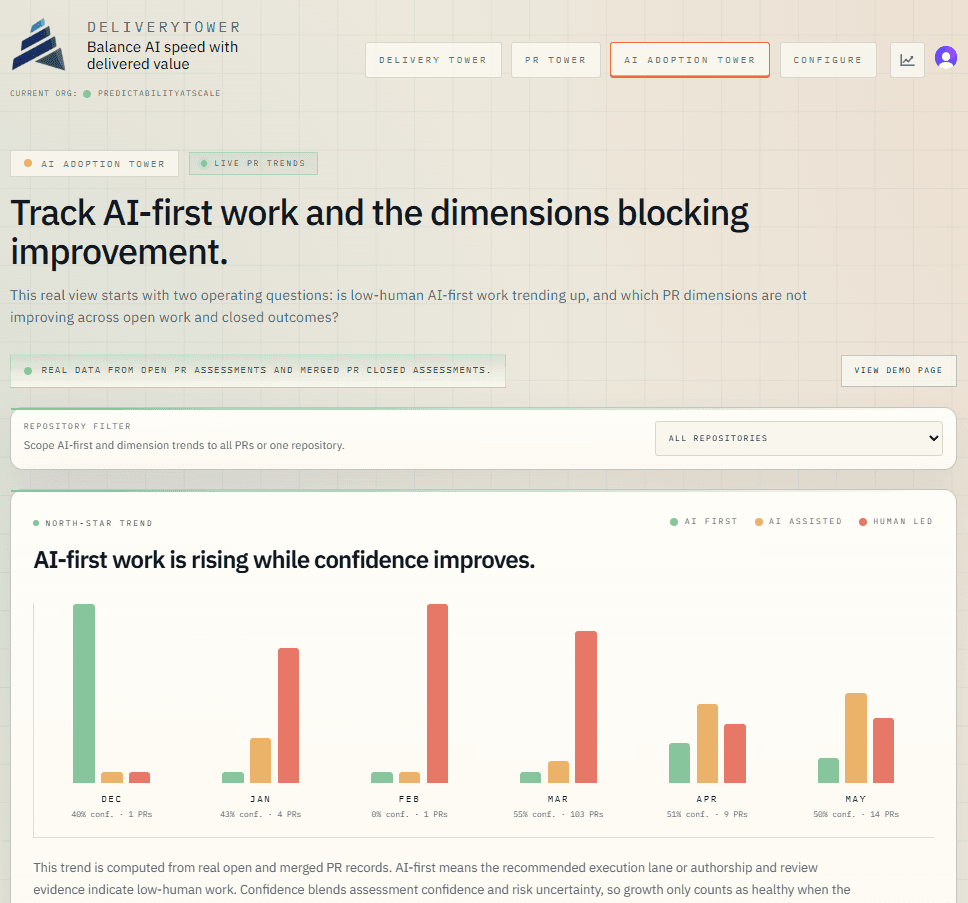Click the 'AI-first work is rising' heading

pos(284,560)
